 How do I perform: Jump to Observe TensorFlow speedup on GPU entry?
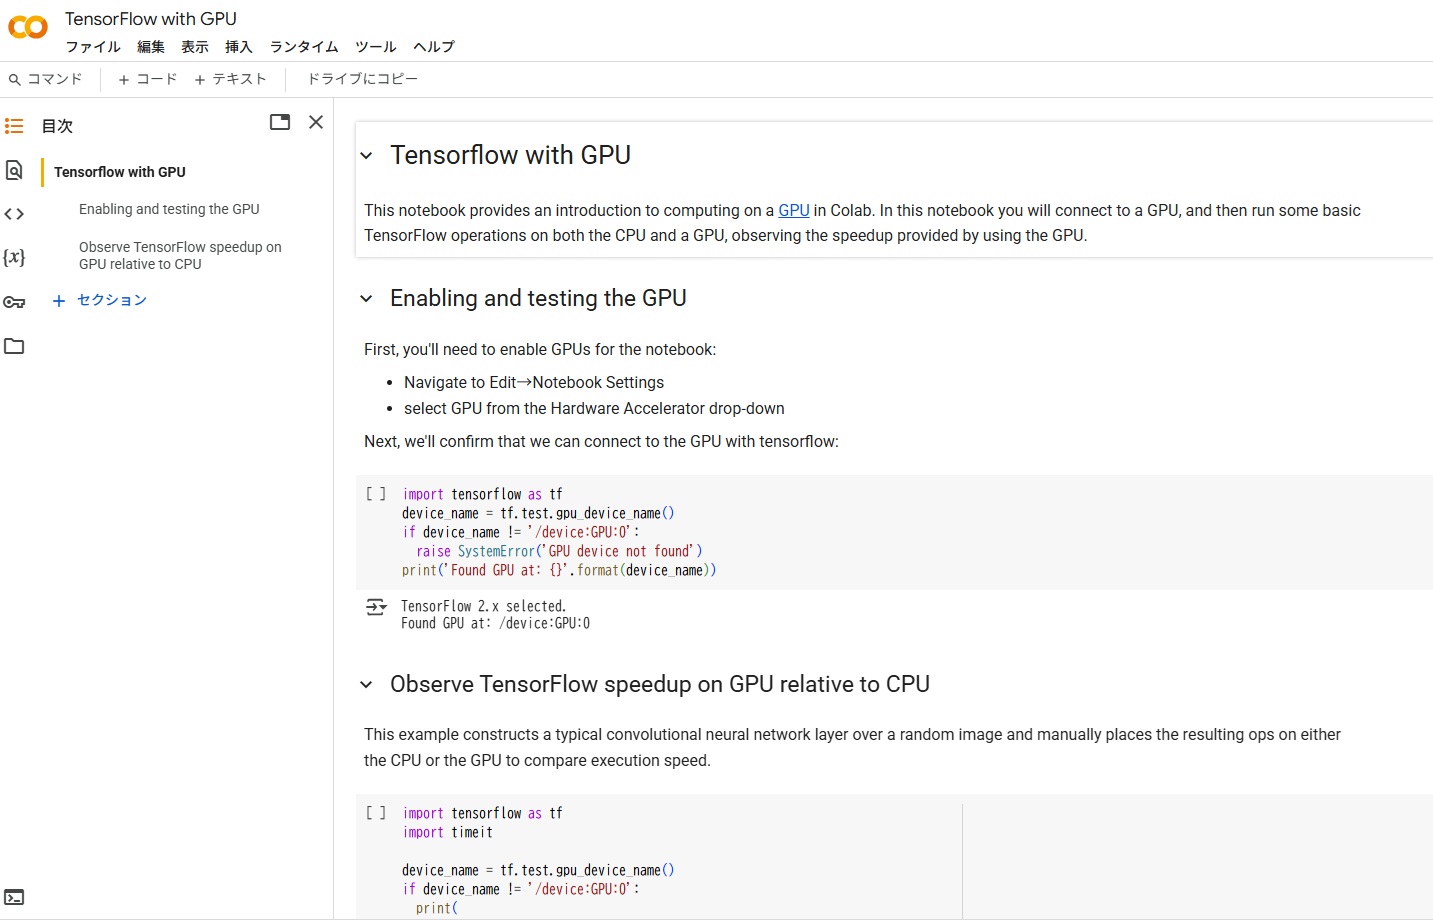pyautogui.click(x=180, y=255)
